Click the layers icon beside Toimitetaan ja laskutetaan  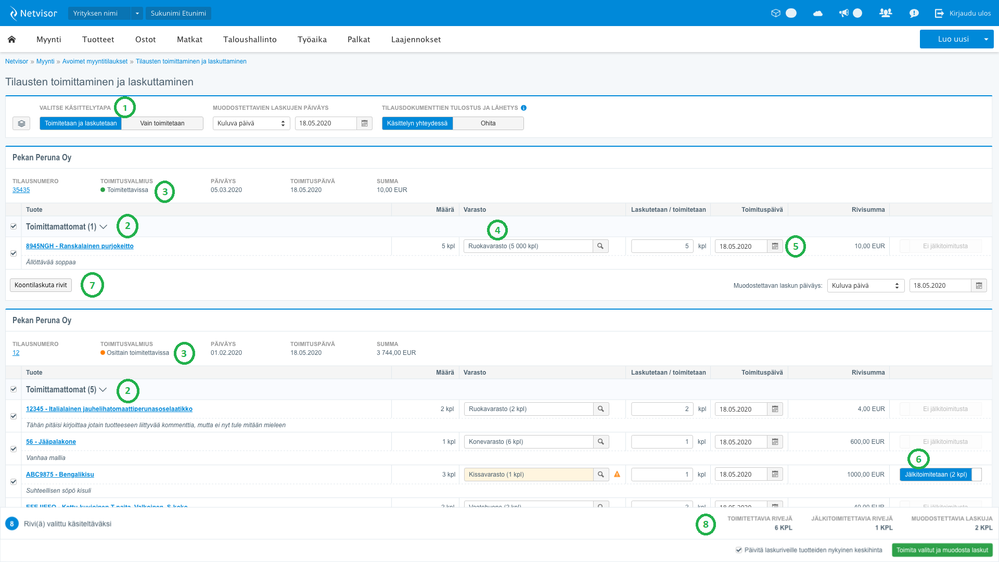pos(21,123)
